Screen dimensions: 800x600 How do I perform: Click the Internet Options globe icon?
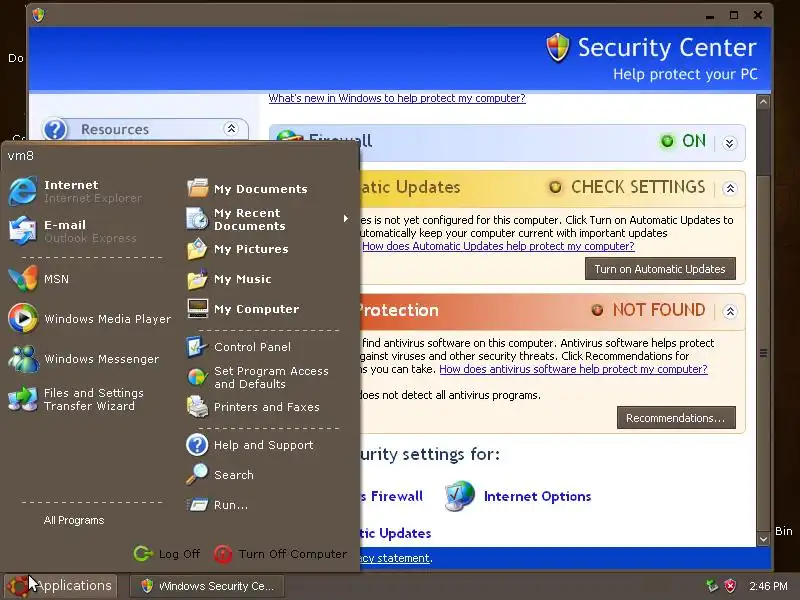(459, 496)
